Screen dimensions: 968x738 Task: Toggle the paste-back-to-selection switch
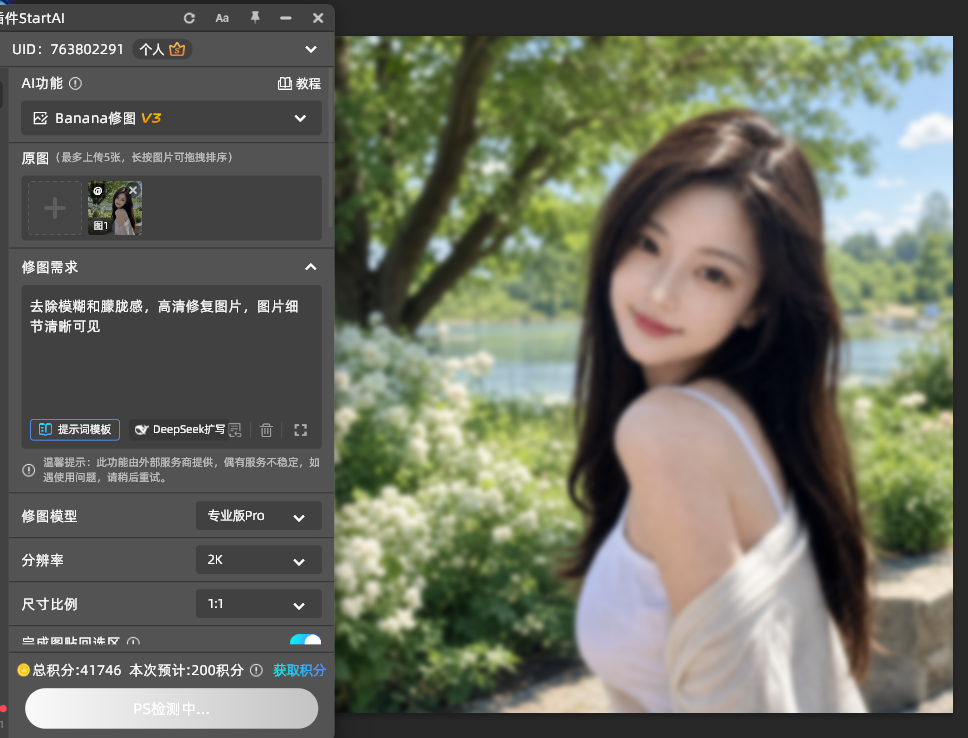point(306,641)
